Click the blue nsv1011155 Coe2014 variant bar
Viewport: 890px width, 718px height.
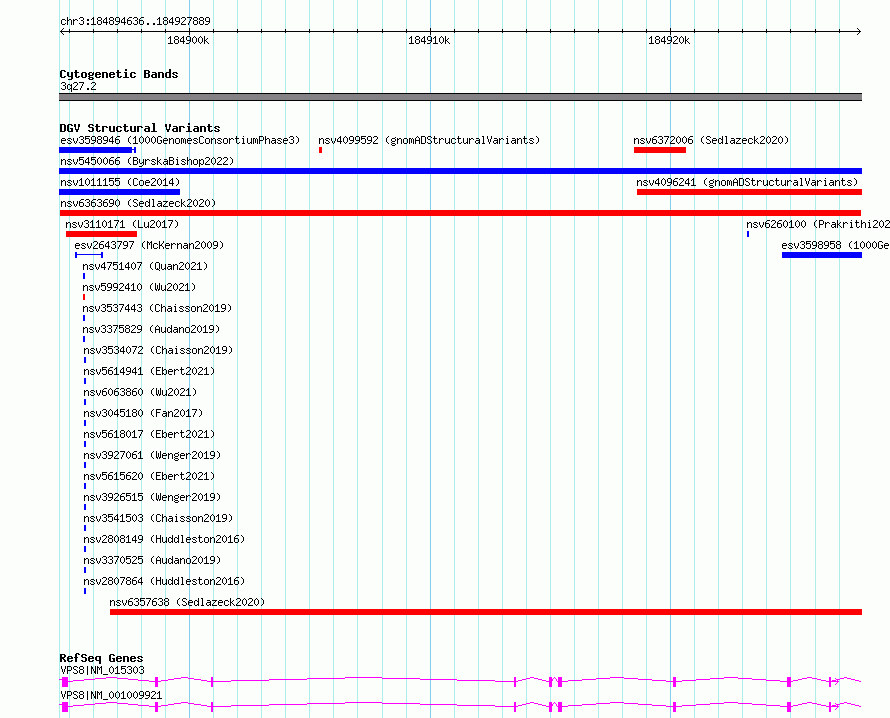(120, 192)
